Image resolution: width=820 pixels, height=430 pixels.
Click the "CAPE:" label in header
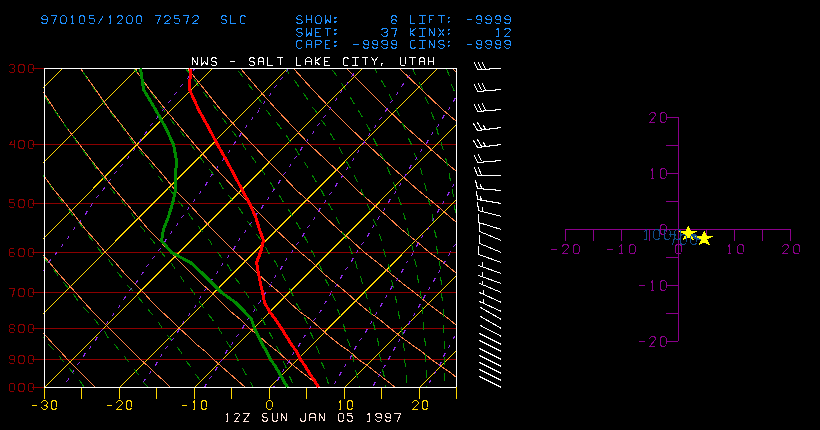pos(317,44)
